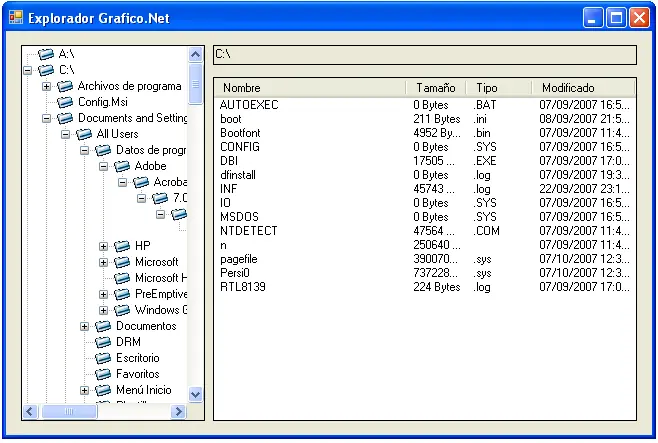
Task: Click the Escritorio folder icon
Action: point(104,358)
